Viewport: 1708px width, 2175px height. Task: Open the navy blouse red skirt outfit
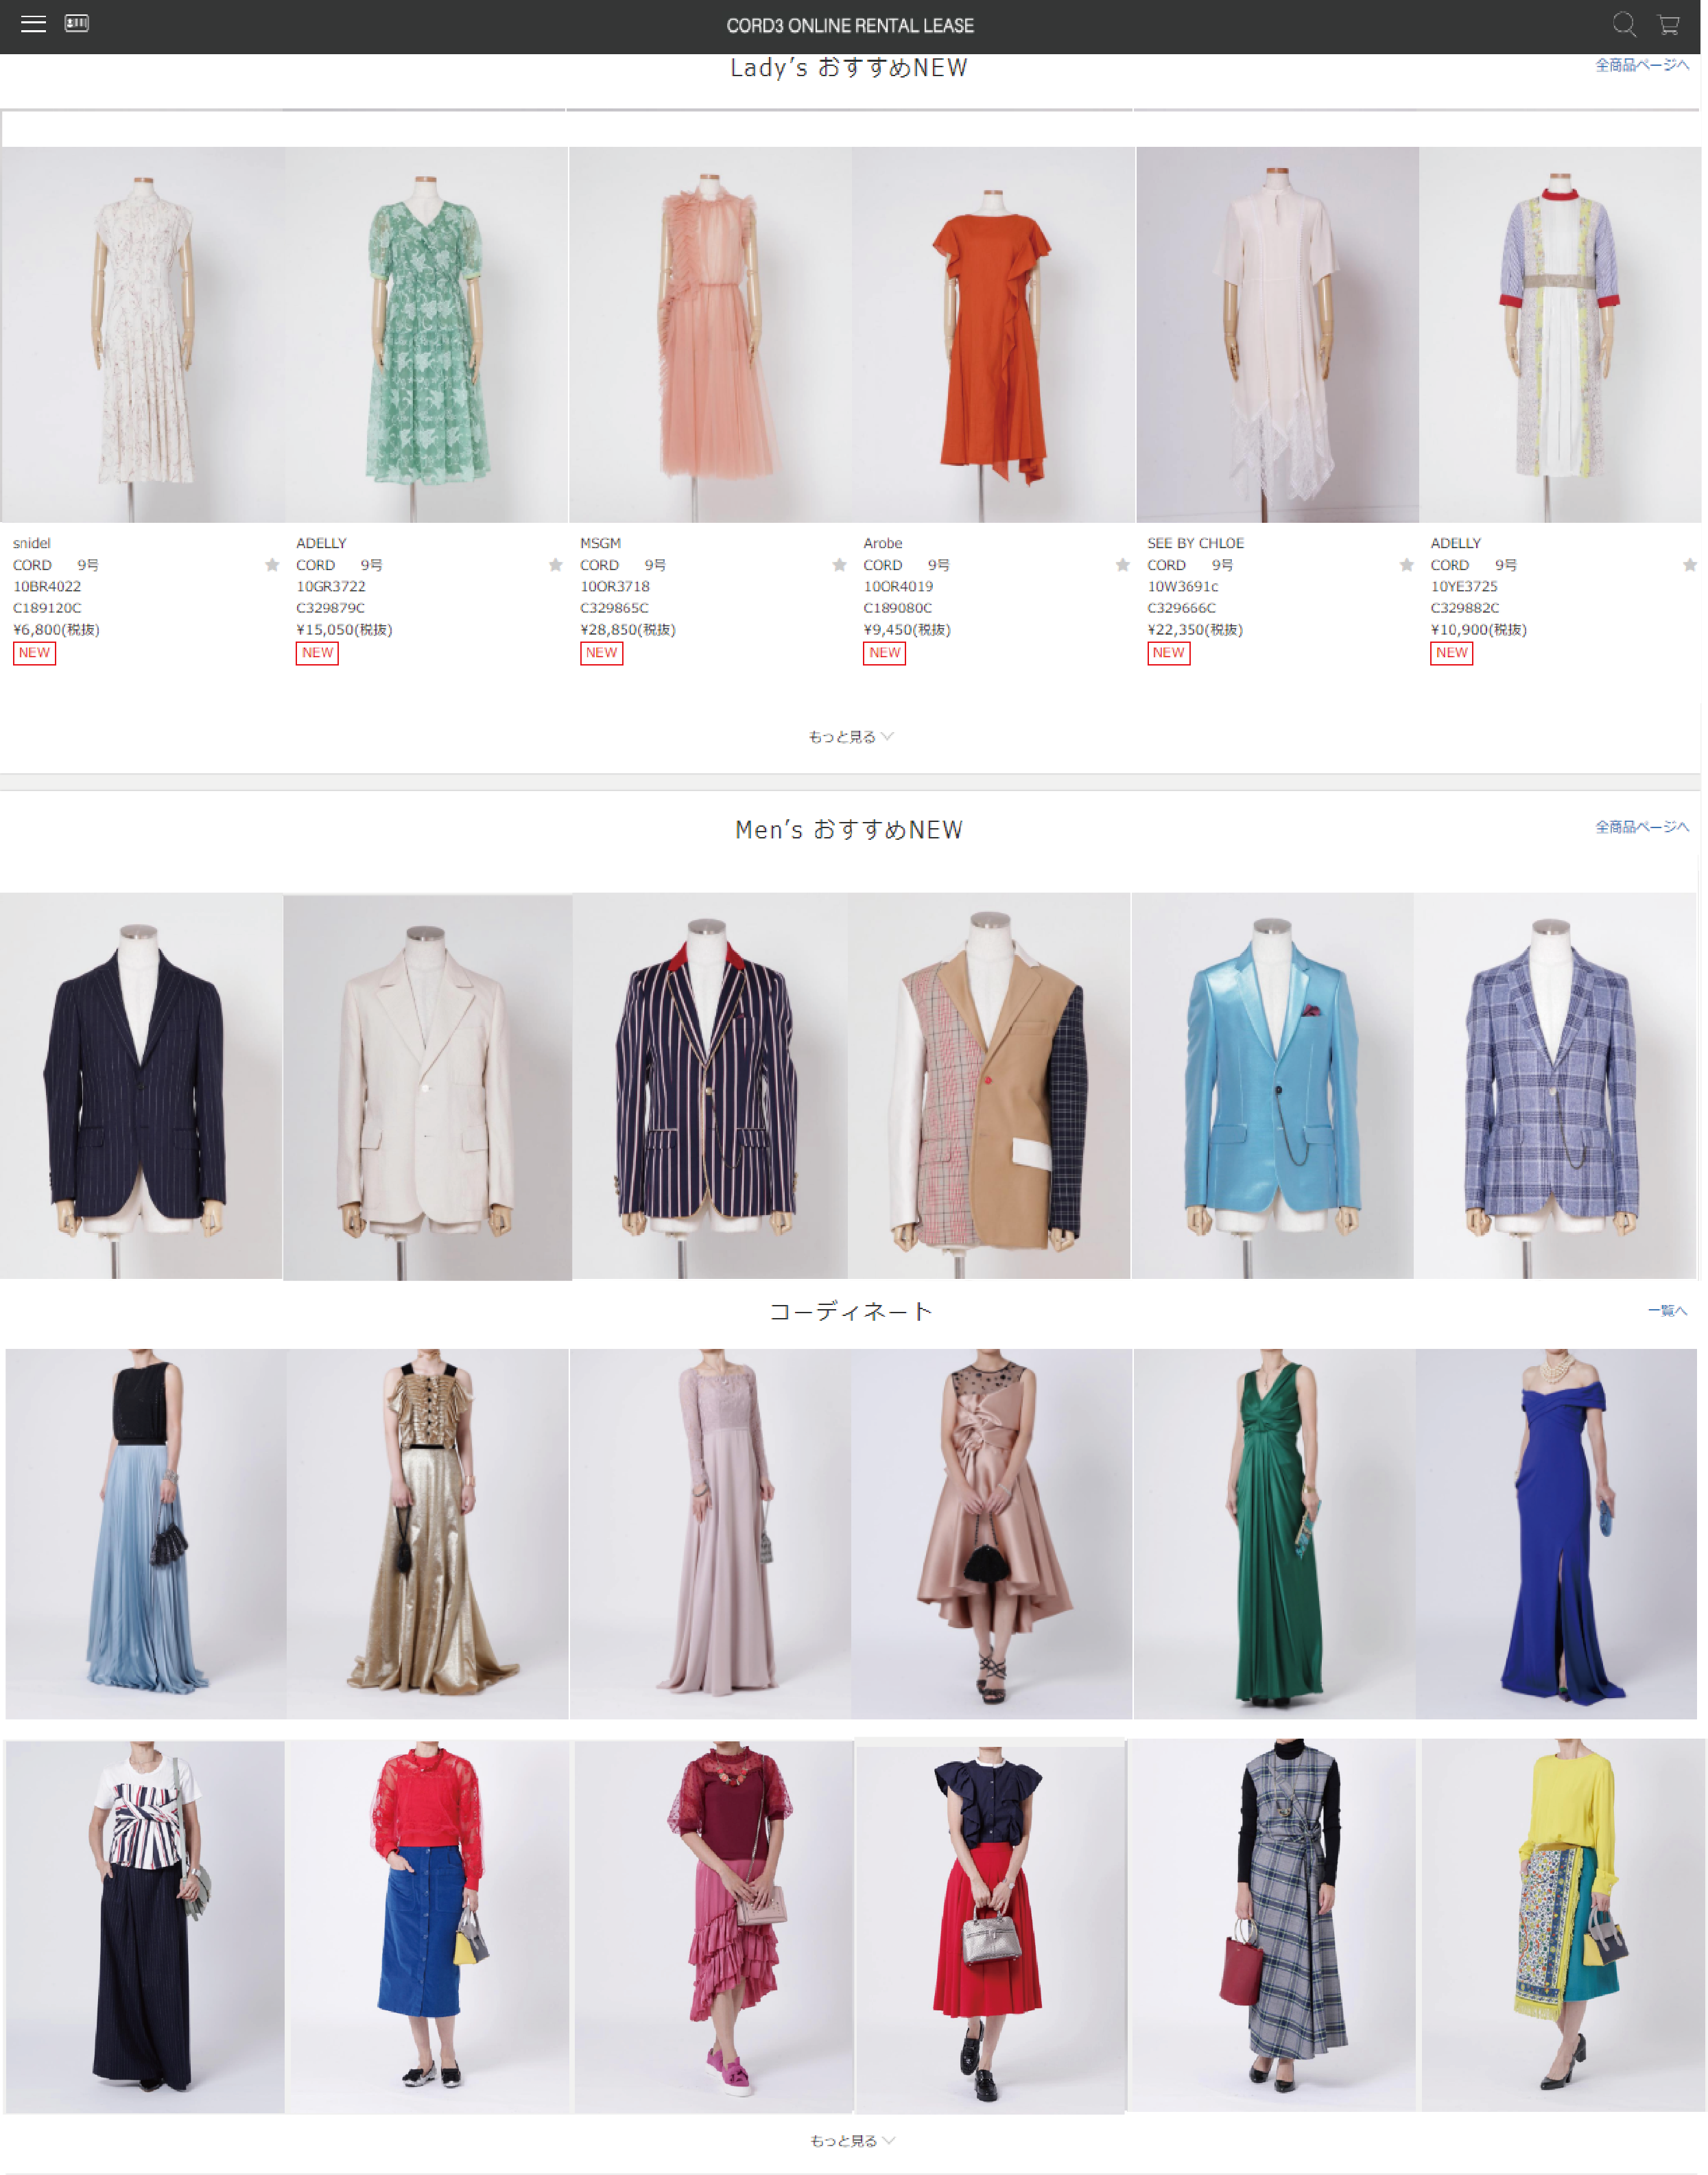click(x=991, y=1930)
